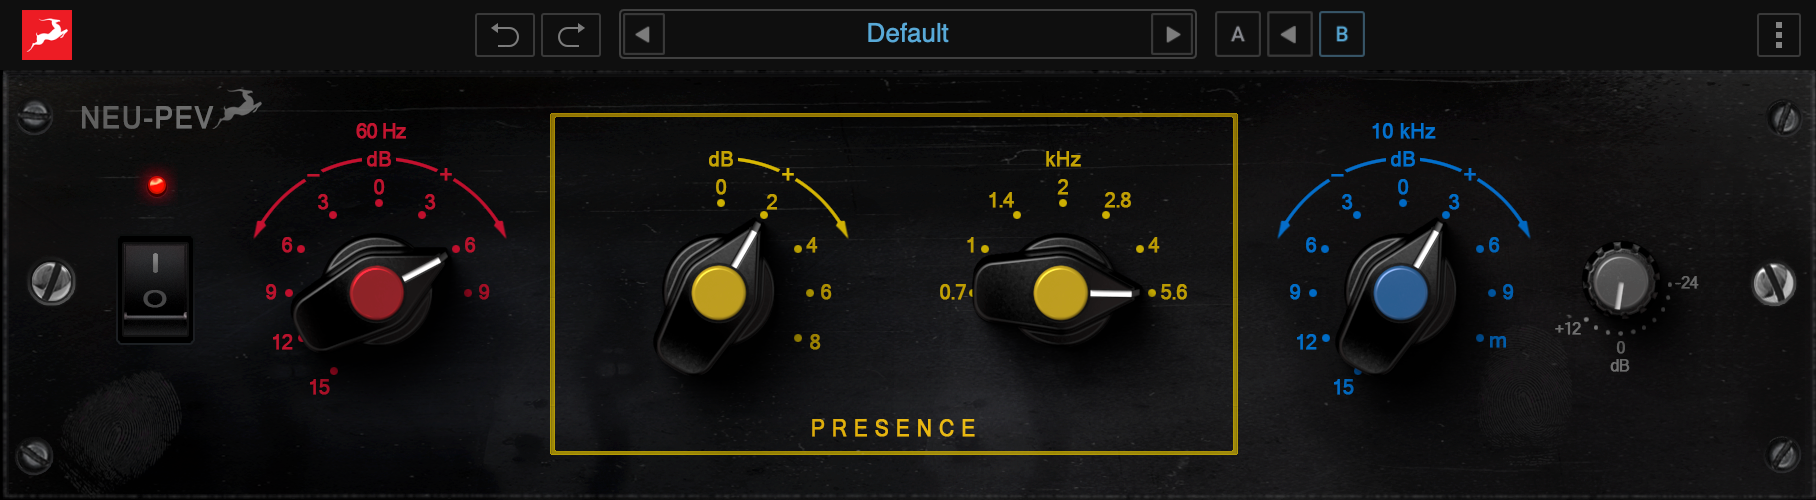The height and width of the screenshot is (500, 1816).
Task: Click the red power LED indicator
Action: pos(157,185)
